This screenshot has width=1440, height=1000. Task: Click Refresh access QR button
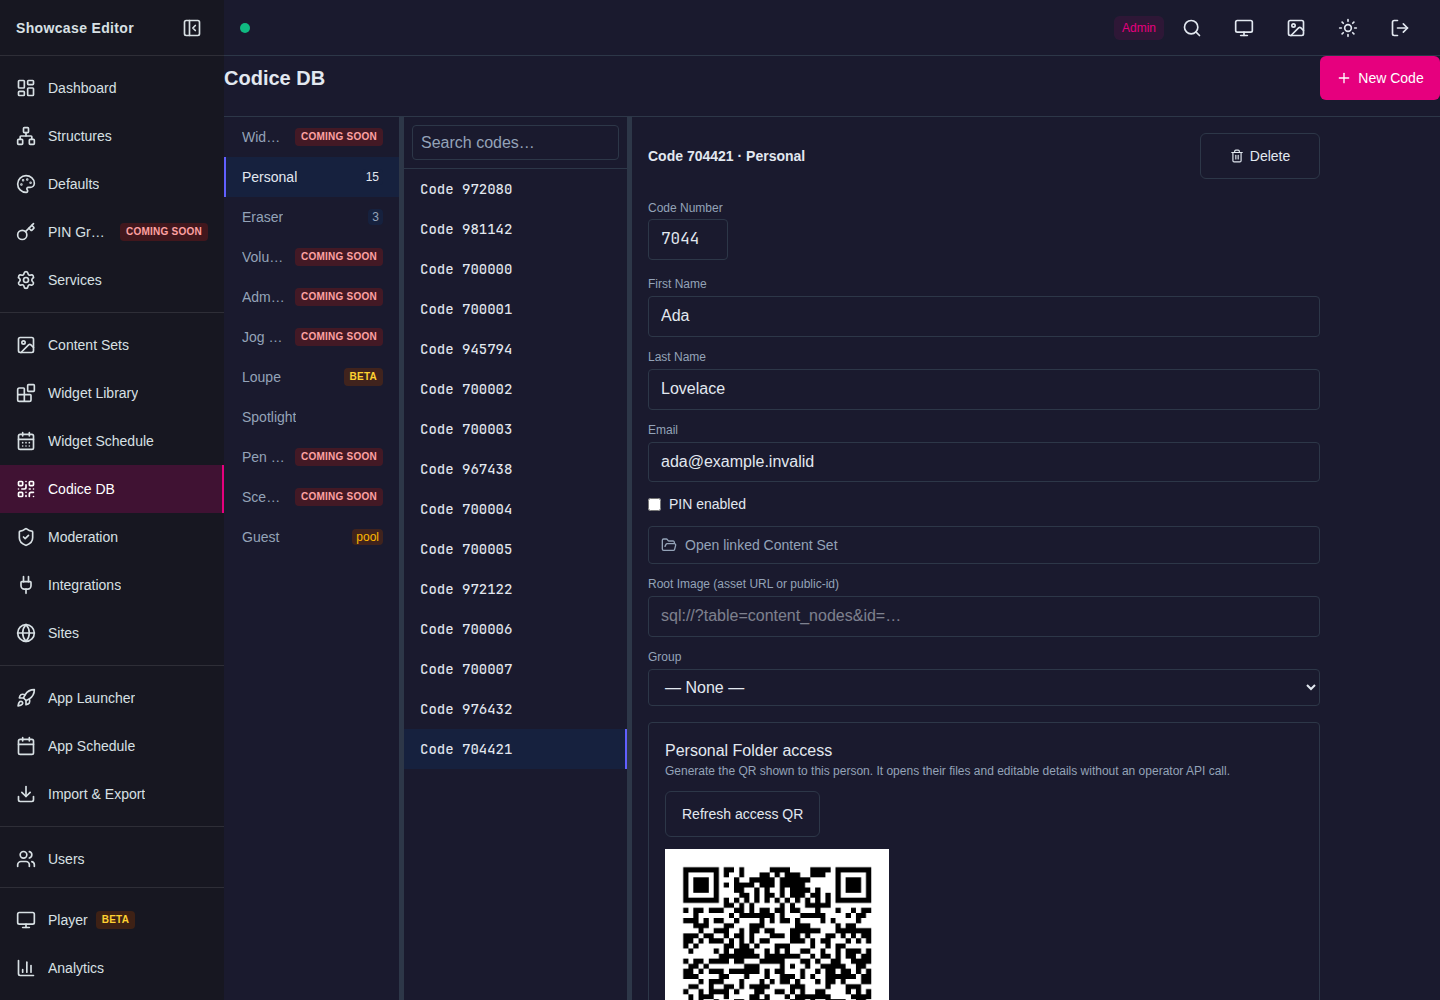742,814
